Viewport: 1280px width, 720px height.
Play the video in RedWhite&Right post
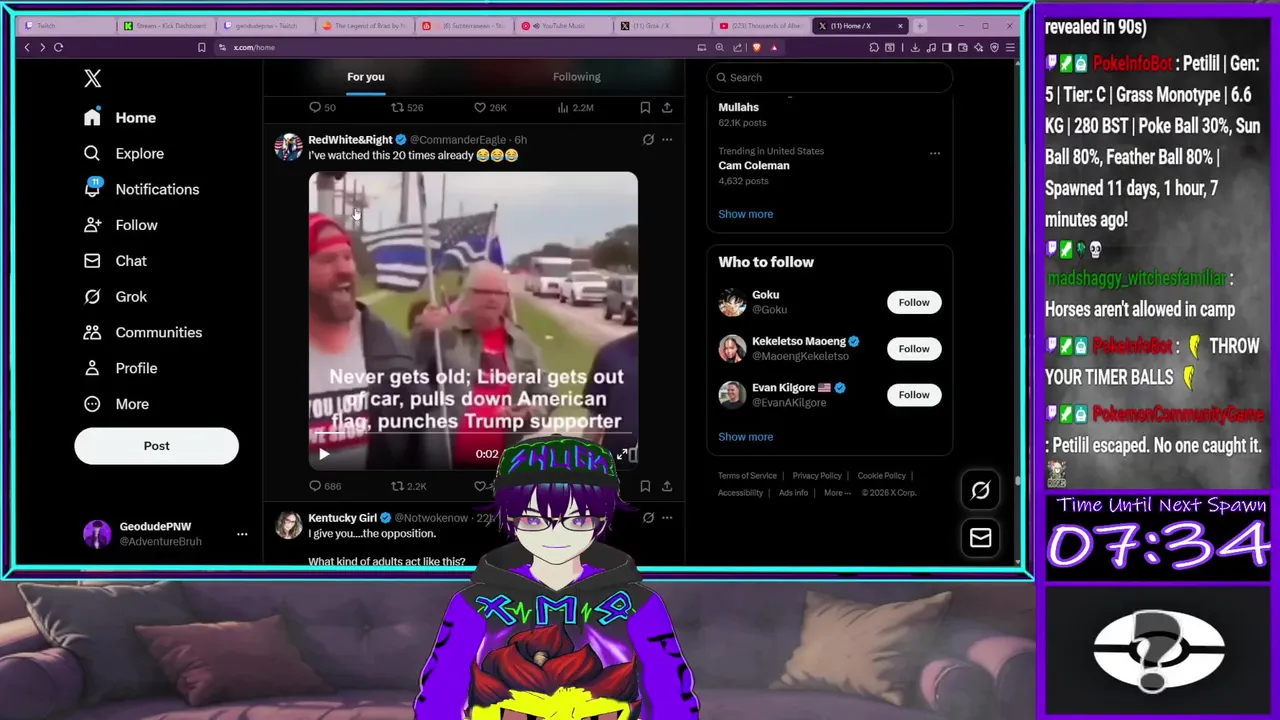(x=324, y=454)
